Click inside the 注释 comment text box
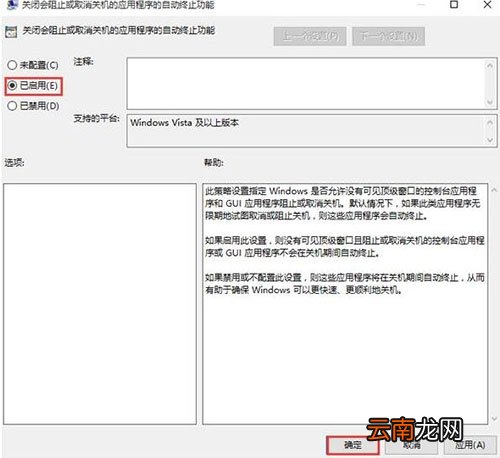This screenshot has height=458, width=500. tap(306, 83)
